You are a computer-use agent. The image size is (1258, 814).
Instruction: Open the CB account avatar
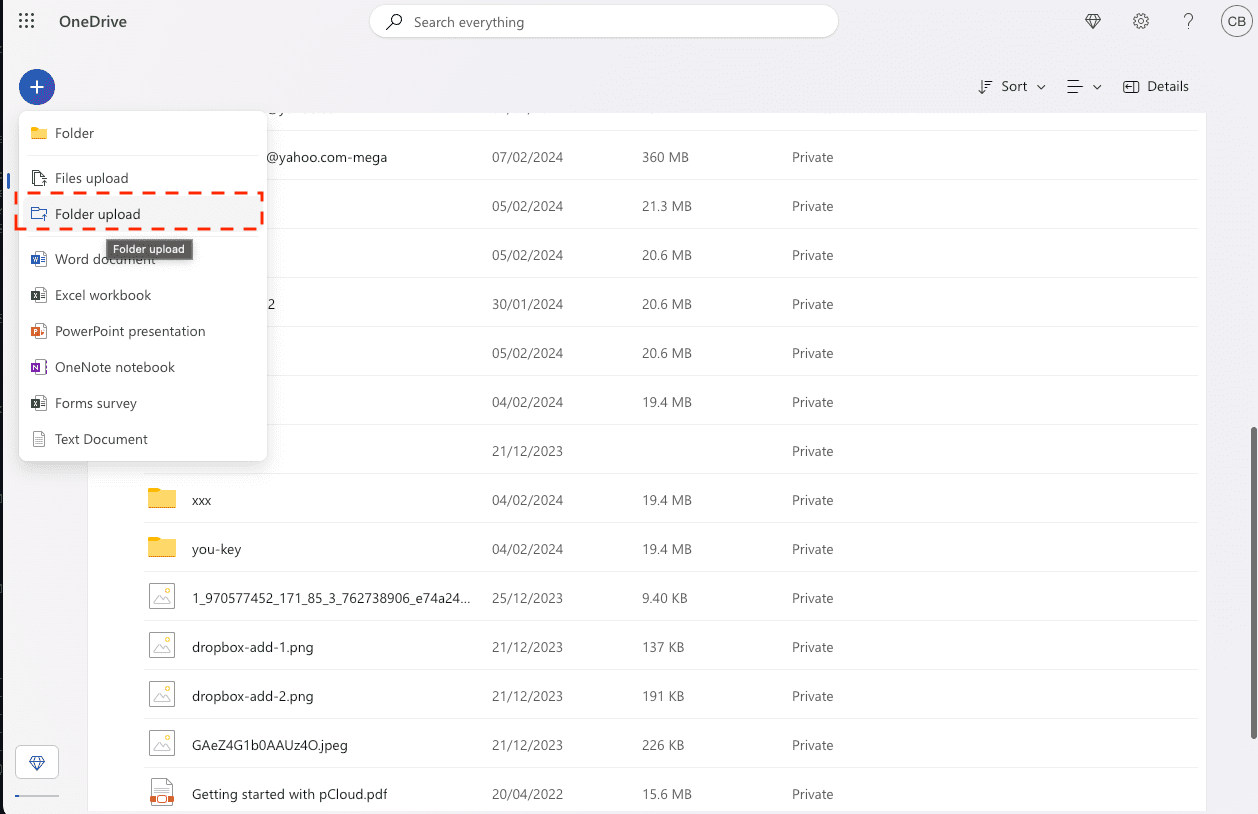(x=1236, y=22)
